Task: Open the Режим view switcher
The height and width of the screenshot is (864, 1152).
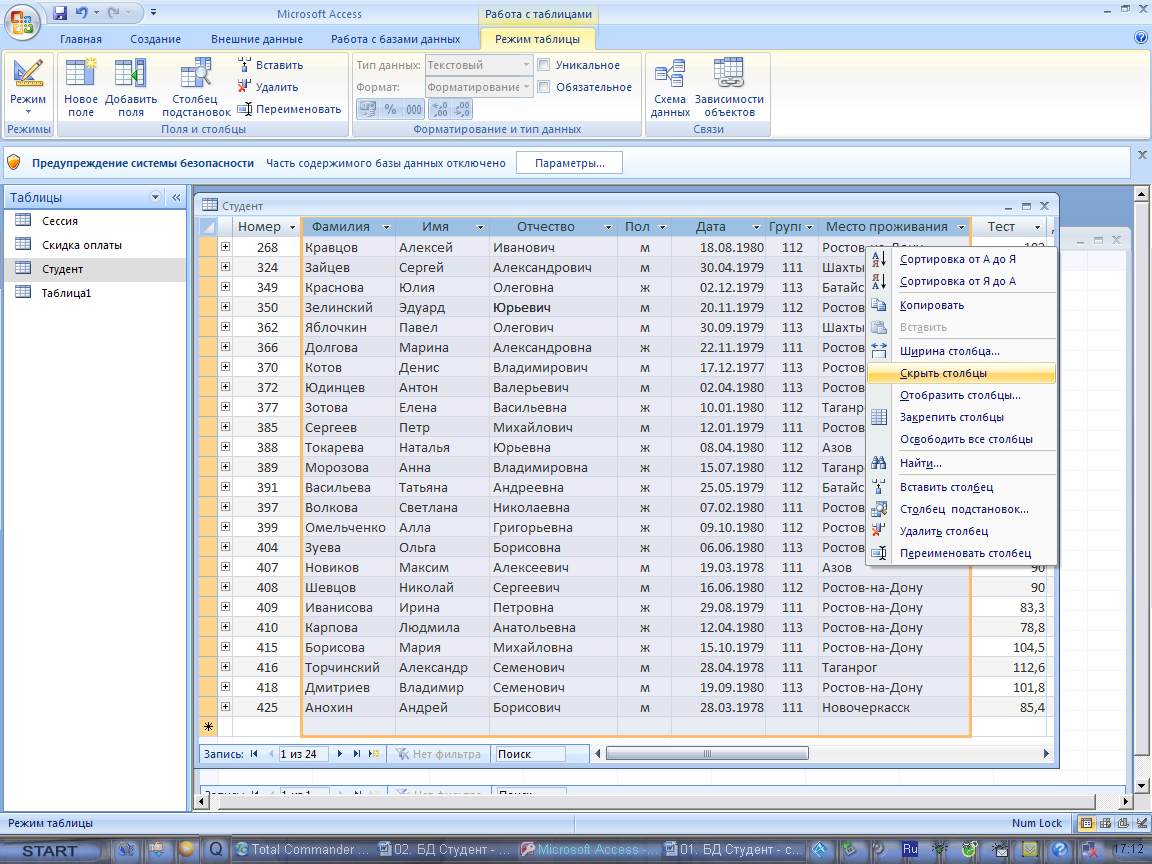Action: 28,87
